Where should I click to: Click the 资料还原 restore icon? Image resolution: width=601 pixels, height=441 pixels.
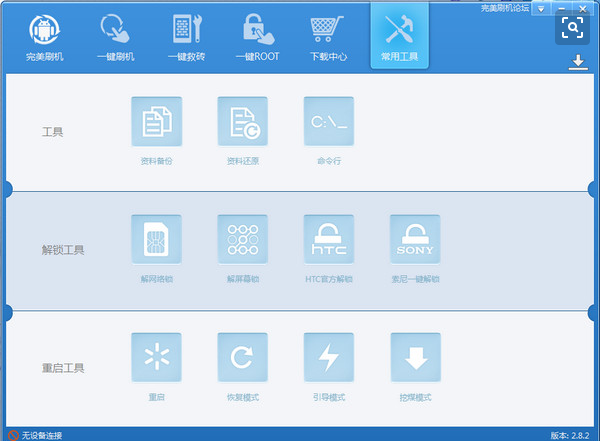243,121
